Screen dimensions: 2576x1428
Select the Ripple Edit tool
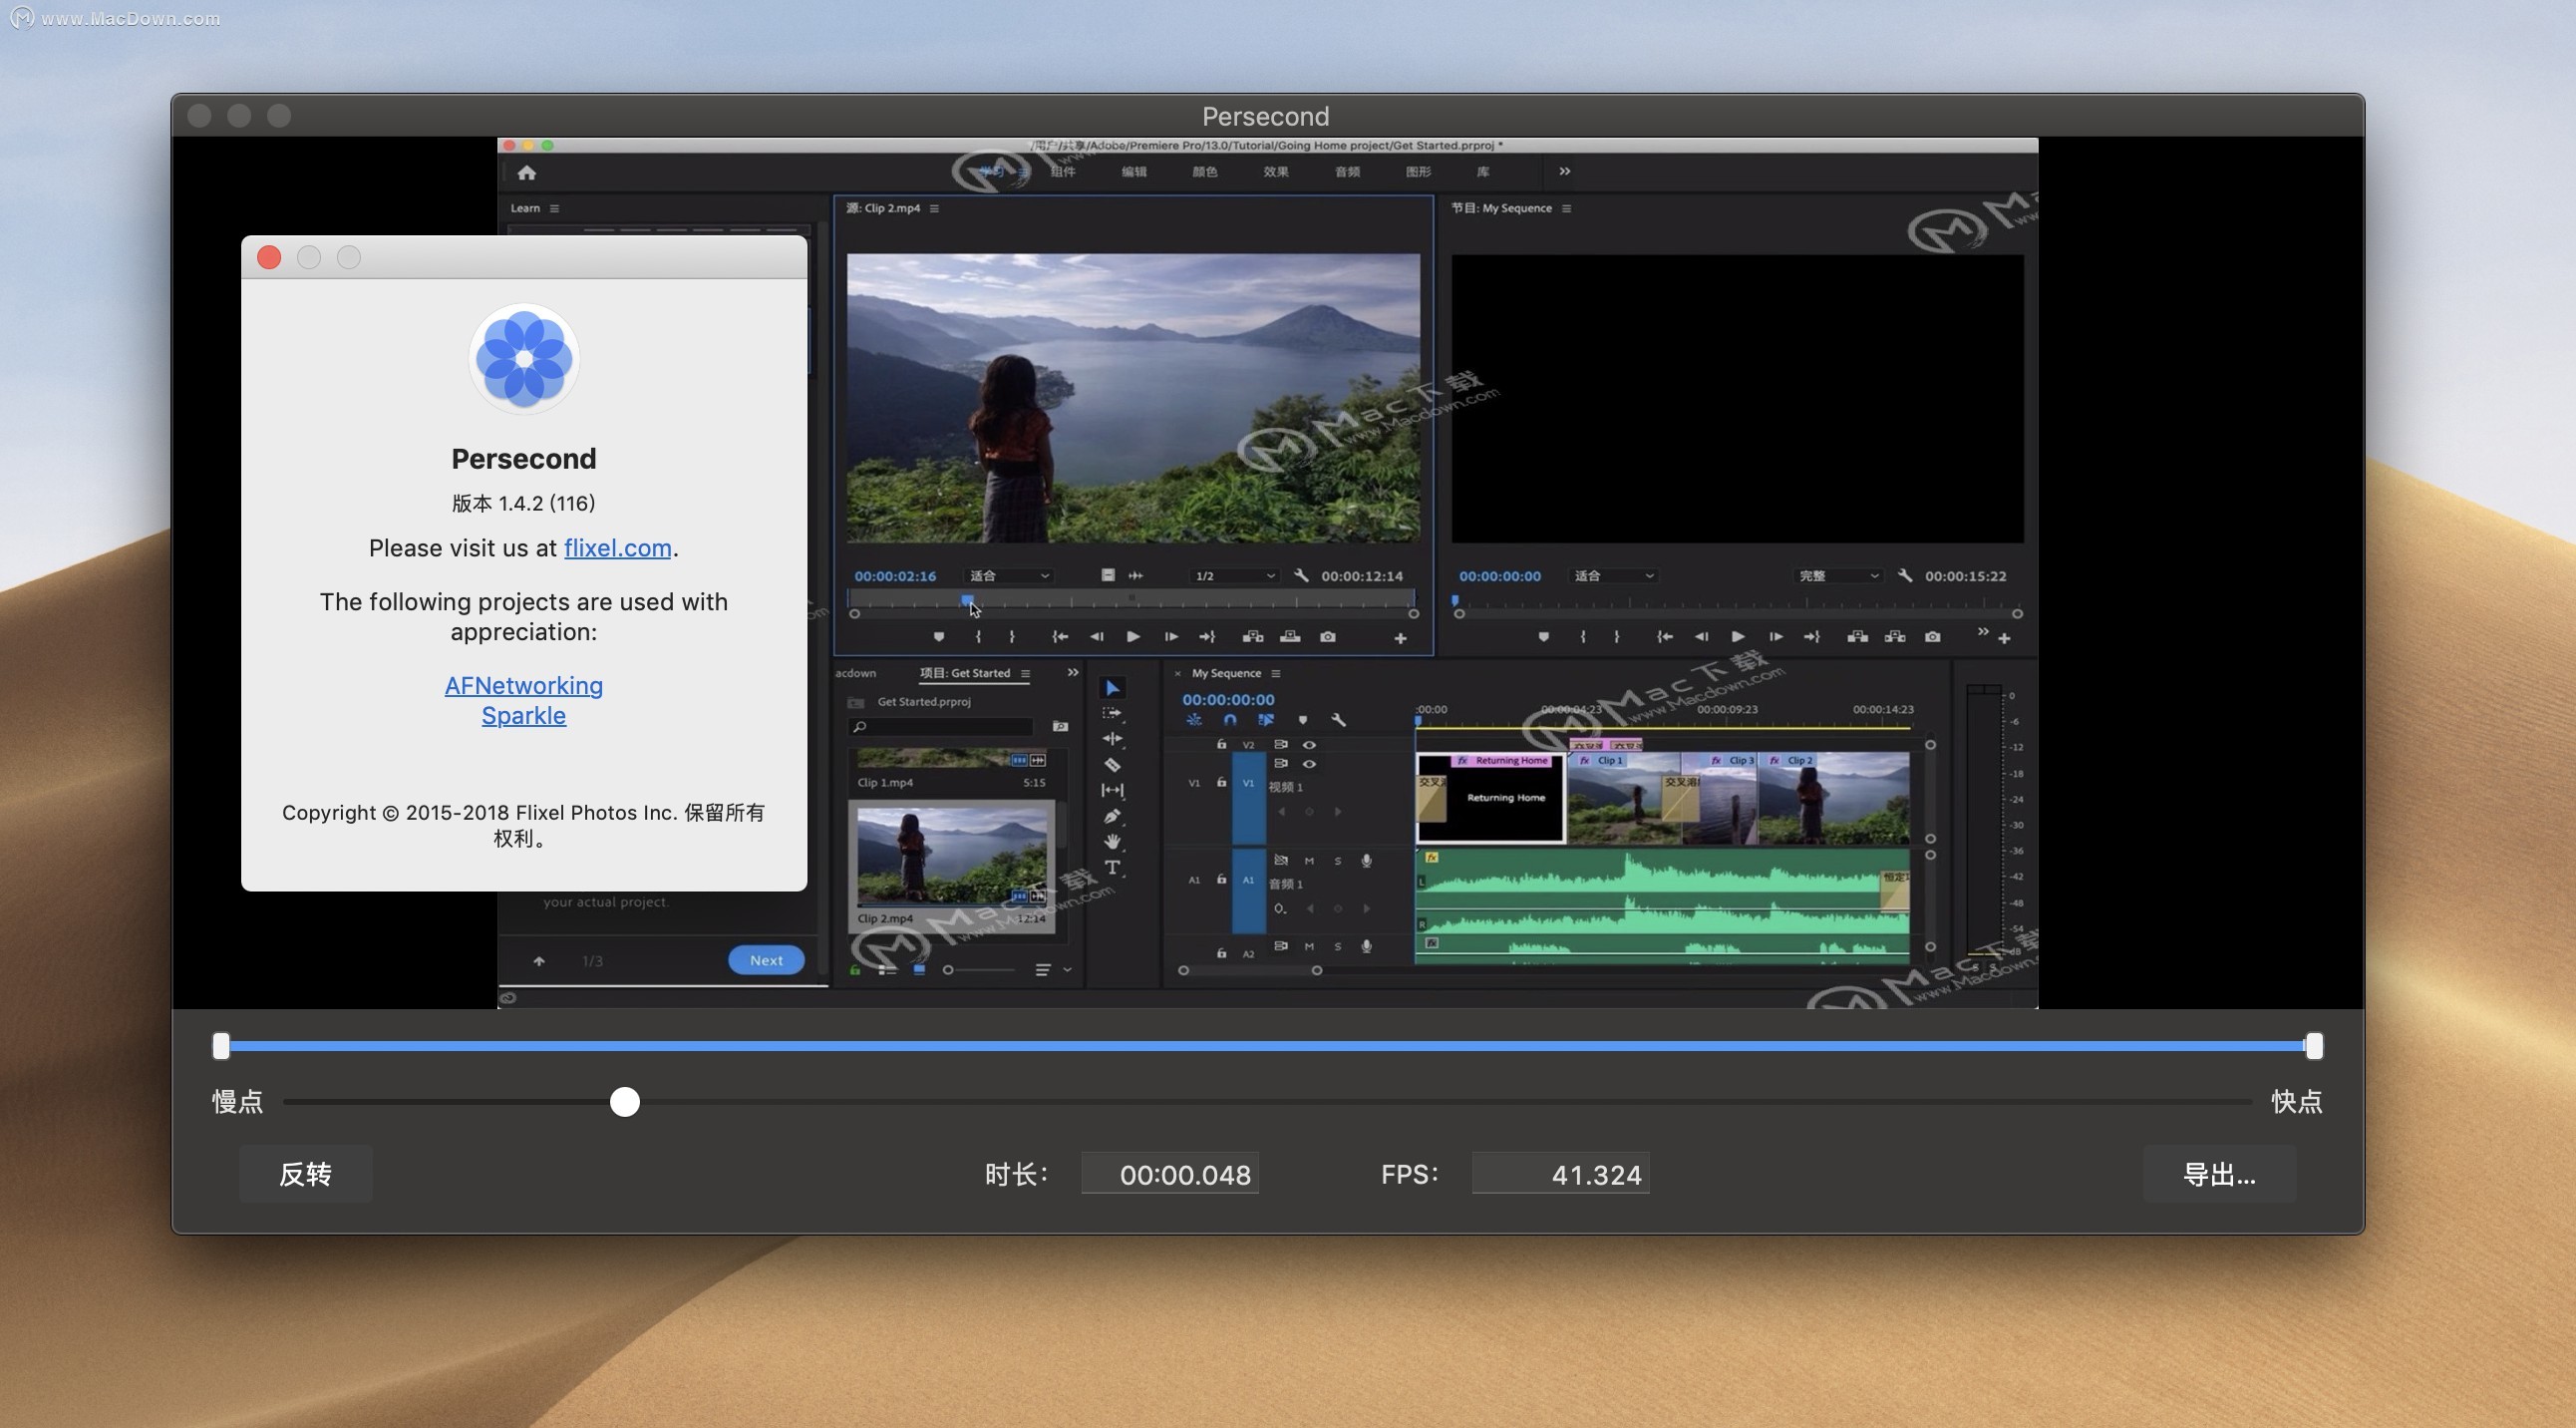click(1112, 739)
